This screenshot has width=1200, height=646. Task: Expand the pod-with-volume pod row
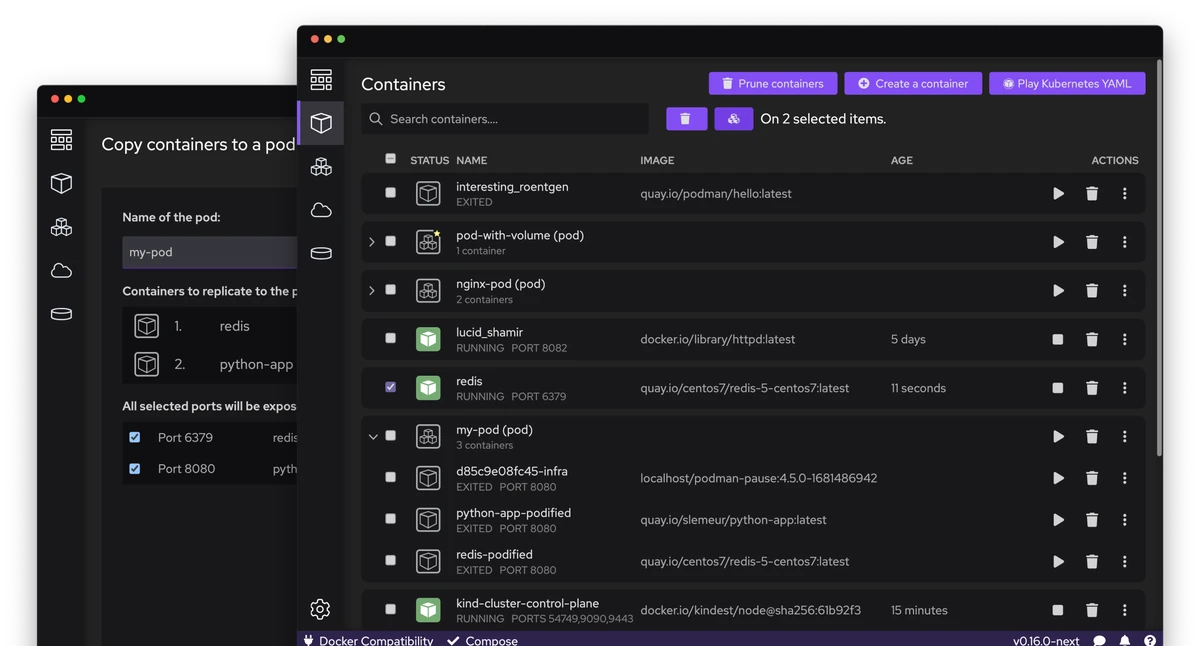(371, 242)
